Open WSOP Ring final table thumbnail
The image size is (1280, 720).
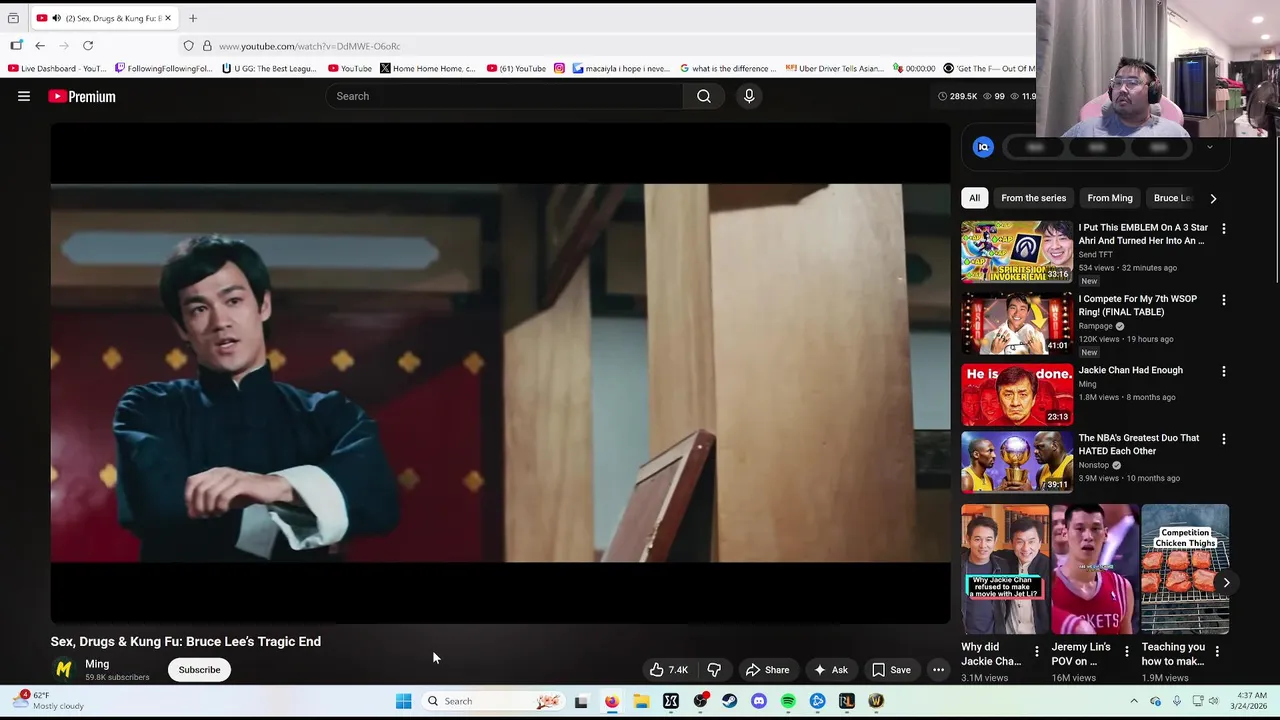(1017, 324)
